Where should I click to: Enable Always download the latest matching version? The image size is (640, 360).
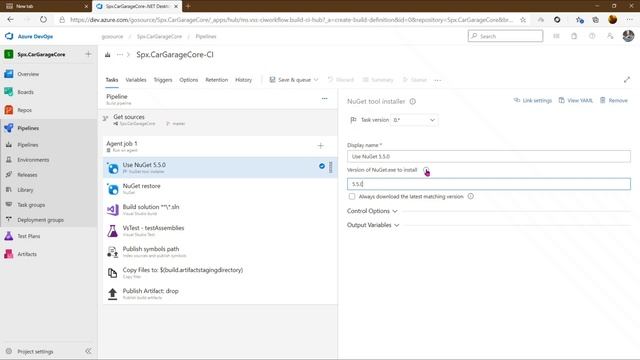(x=352, y=196)
